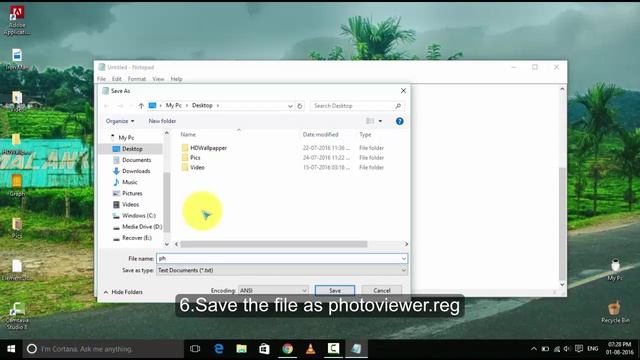Screen dimensions: 640x360
Task: Expand the File name history dropdown arrow
Action: [403, 258]
